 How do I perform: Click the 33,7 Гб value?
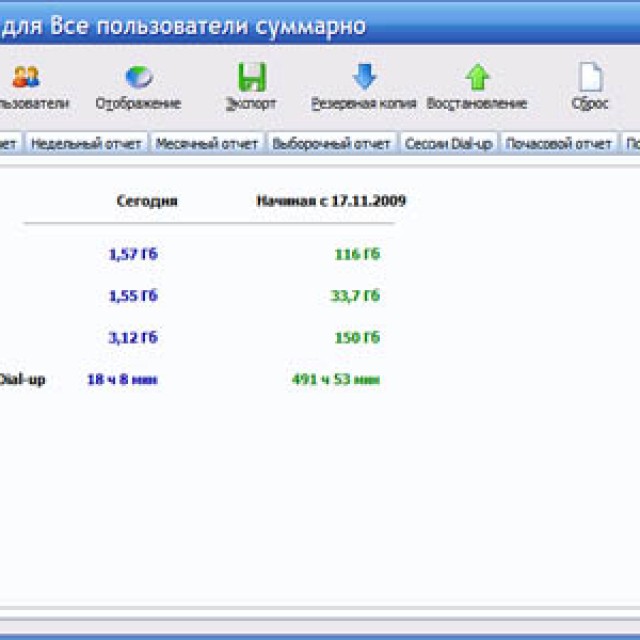pos(355,296)
